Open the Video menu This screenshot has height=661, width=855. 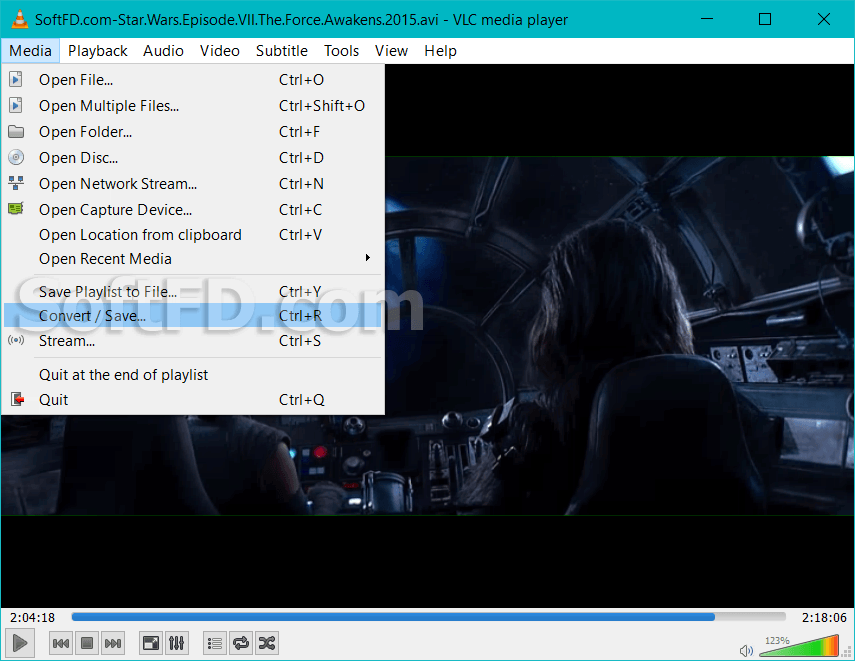tap(220, 51)
